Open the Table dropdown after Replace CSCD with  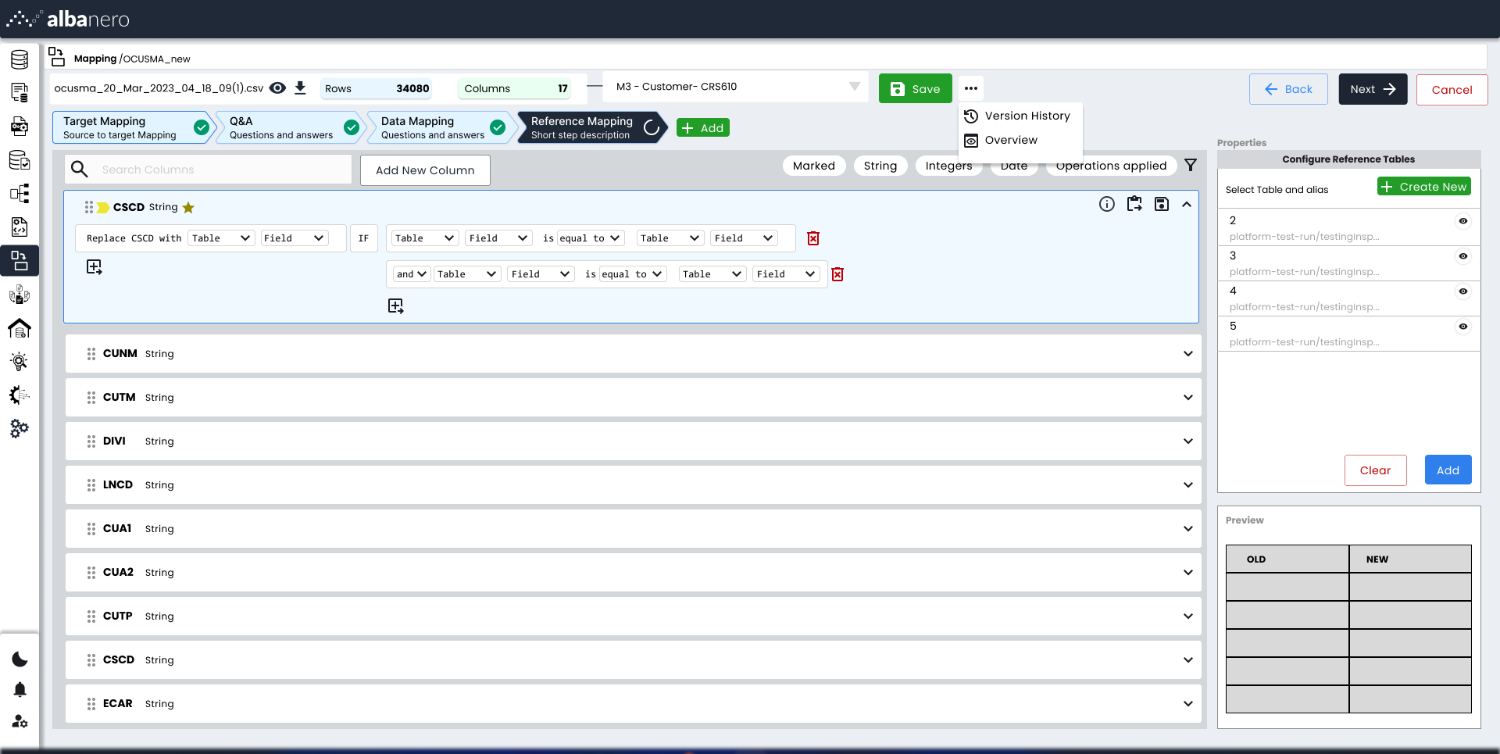[221, 238]
